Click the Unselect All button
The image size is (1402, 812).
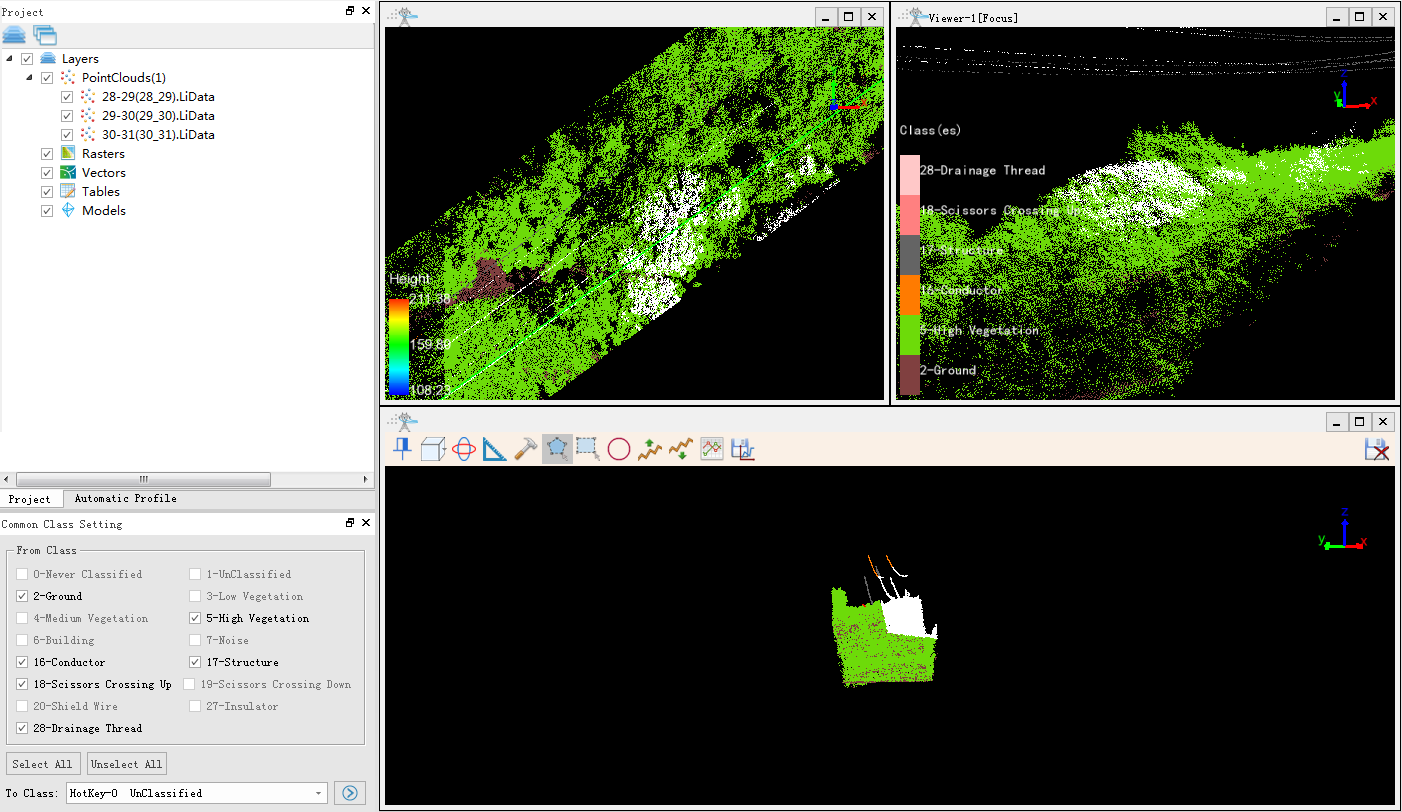click(x=126, y=764)
